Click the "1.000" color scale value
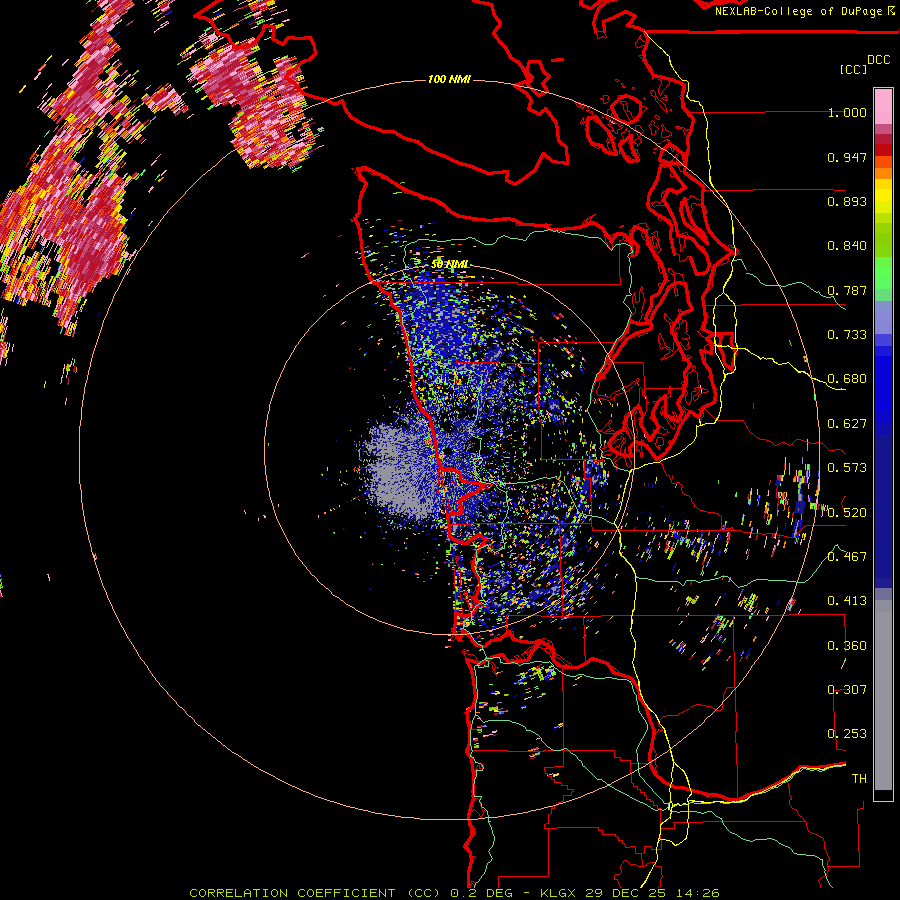This screenshot has height=900, width=900. point(847,112)
